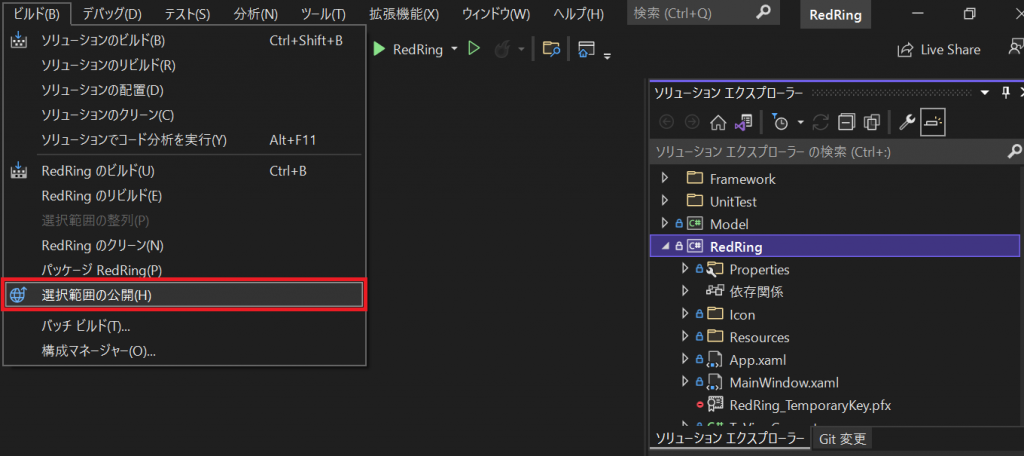Click the window-with-home toolbar icon
This screenshot has width=1024, height=456.
[586, 50]
